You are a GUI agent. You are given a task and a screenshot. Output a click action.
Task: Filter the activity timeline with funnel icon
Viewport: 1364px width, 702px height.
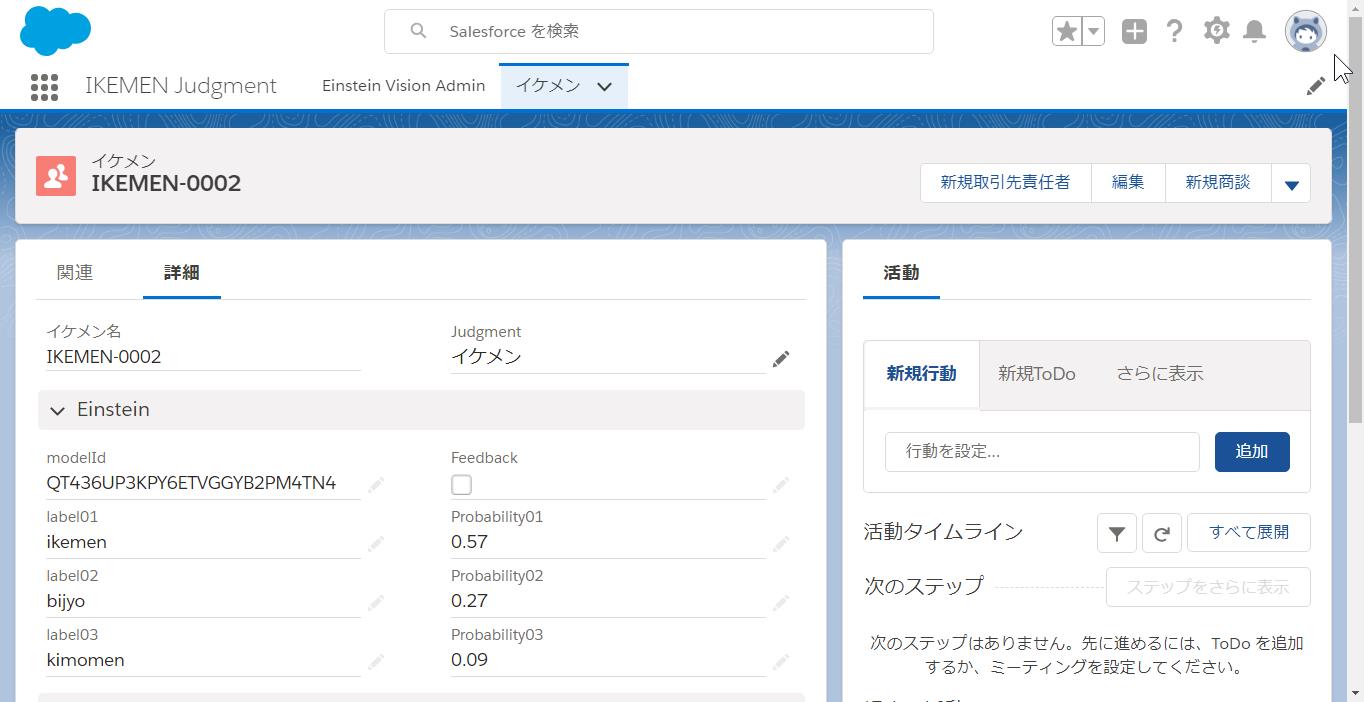[x=1116, y=533]
